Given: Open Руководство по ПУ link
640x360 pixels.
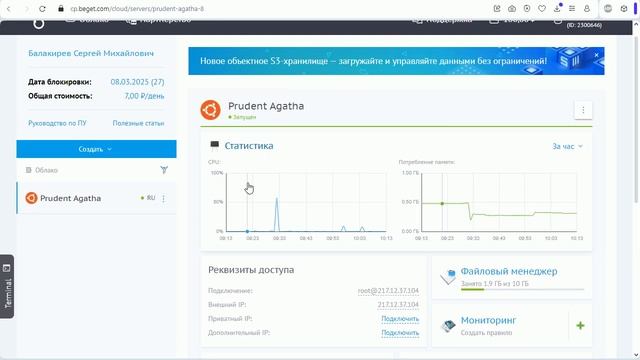Looking at the screenshot, I should (57, 123).
